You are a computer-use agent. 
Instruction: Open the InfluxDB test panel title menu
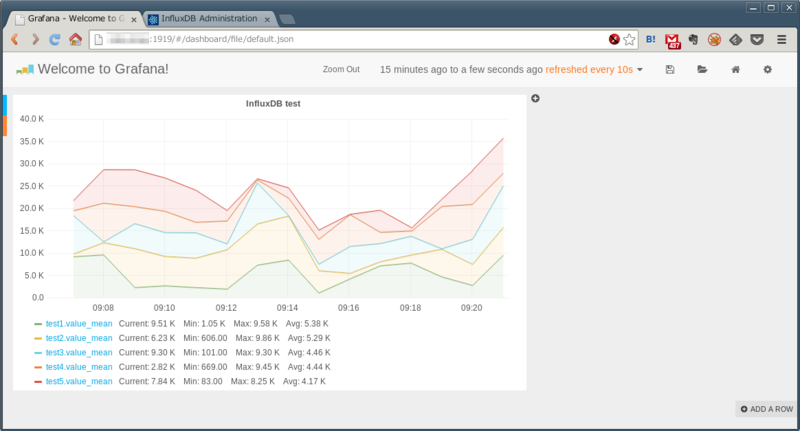(x=273, y=104)
